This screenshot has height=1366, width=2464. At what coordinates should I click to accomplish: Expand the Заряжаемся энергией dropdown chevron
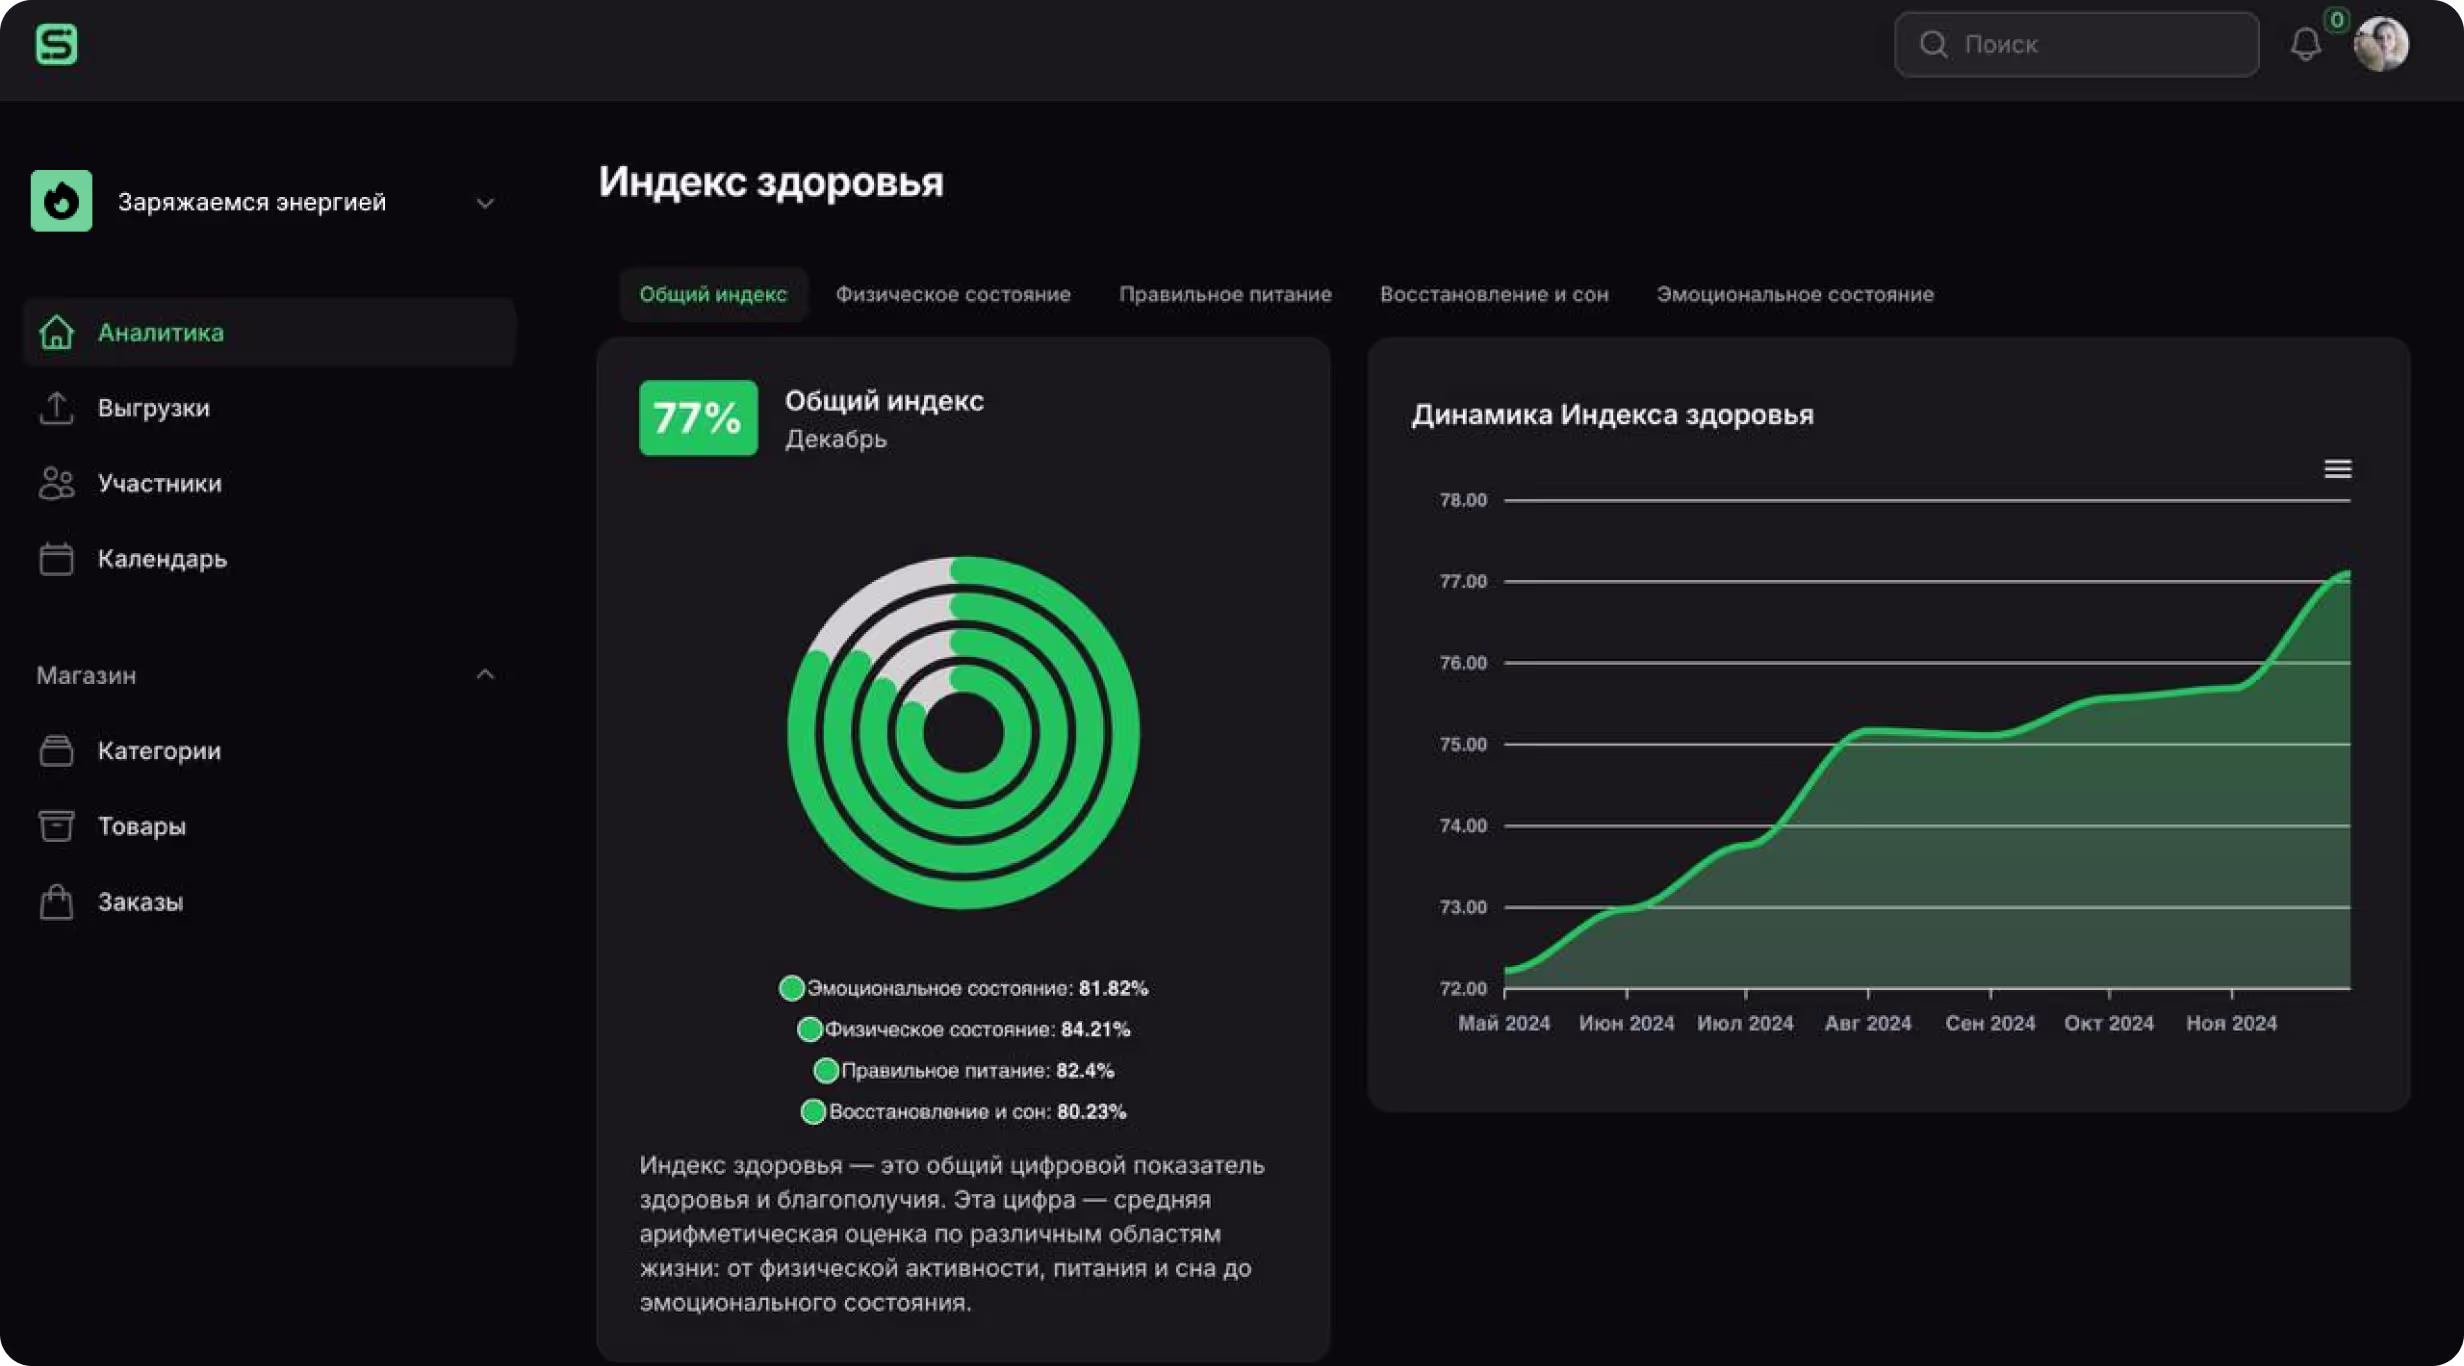point(485,203)
